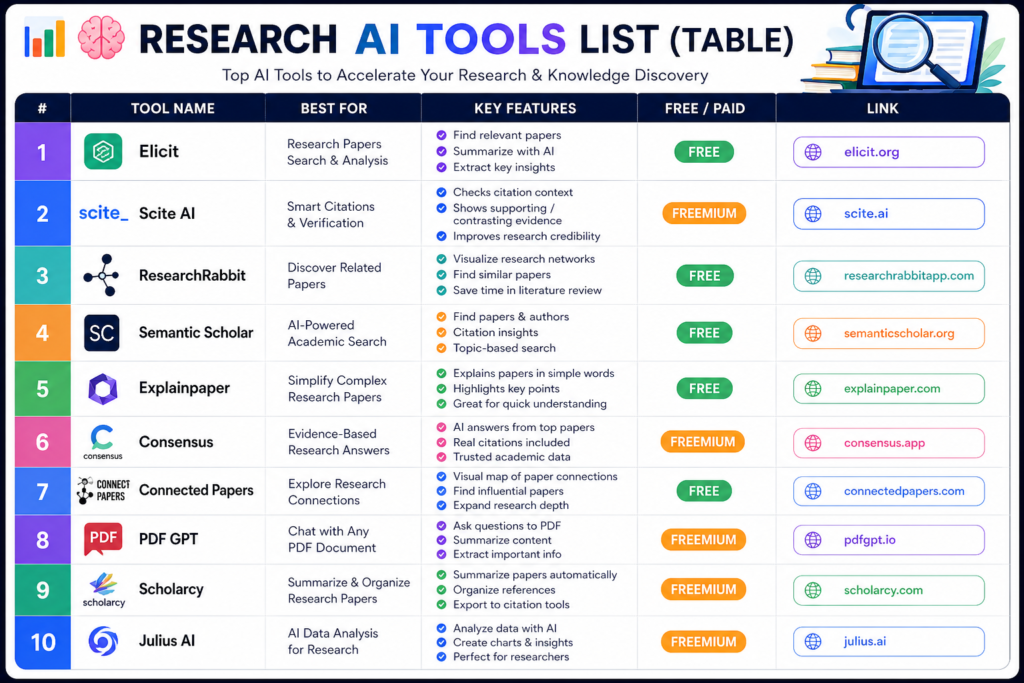This screenshot has width=1024, height=683.
Task: Click the AI-Powered Academic Search text
Action: click(x=337, y=333)
